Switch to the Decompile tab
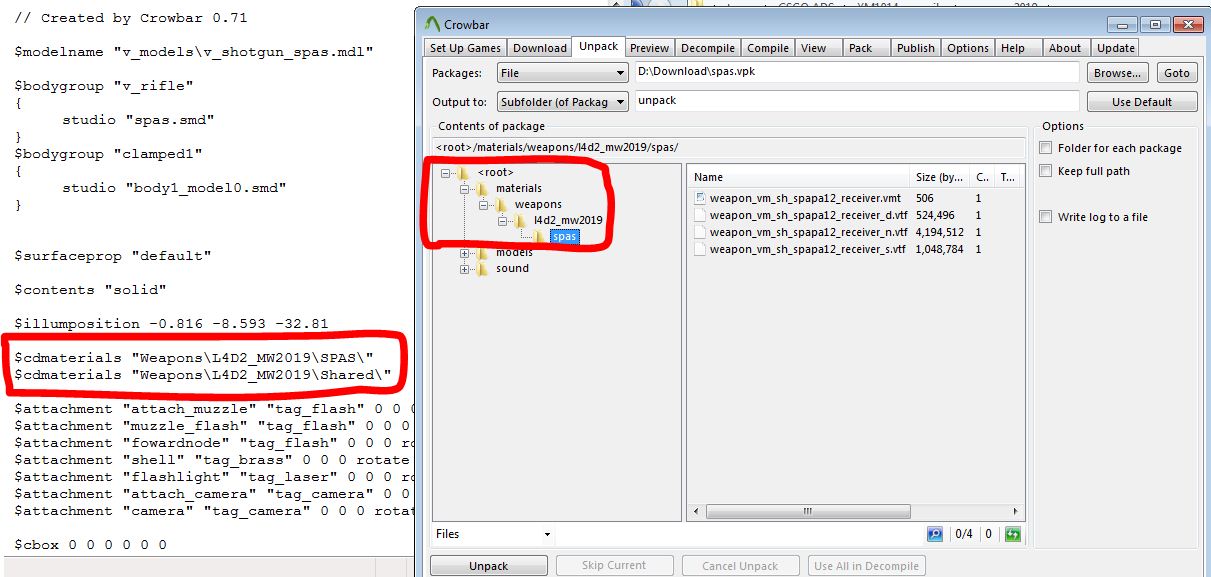The width and height of the screenshot is (1211, 577). [708, 48]
